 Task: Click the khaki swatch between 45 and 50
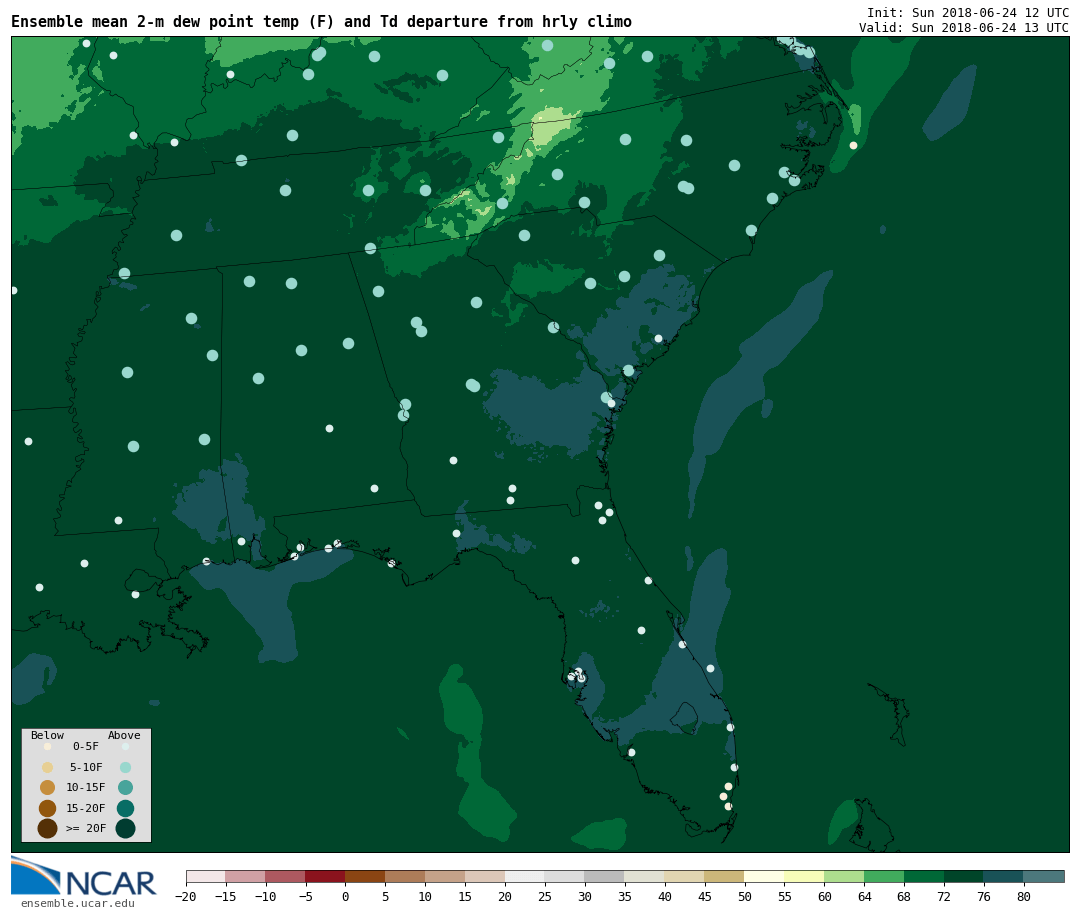pos(725,876)
